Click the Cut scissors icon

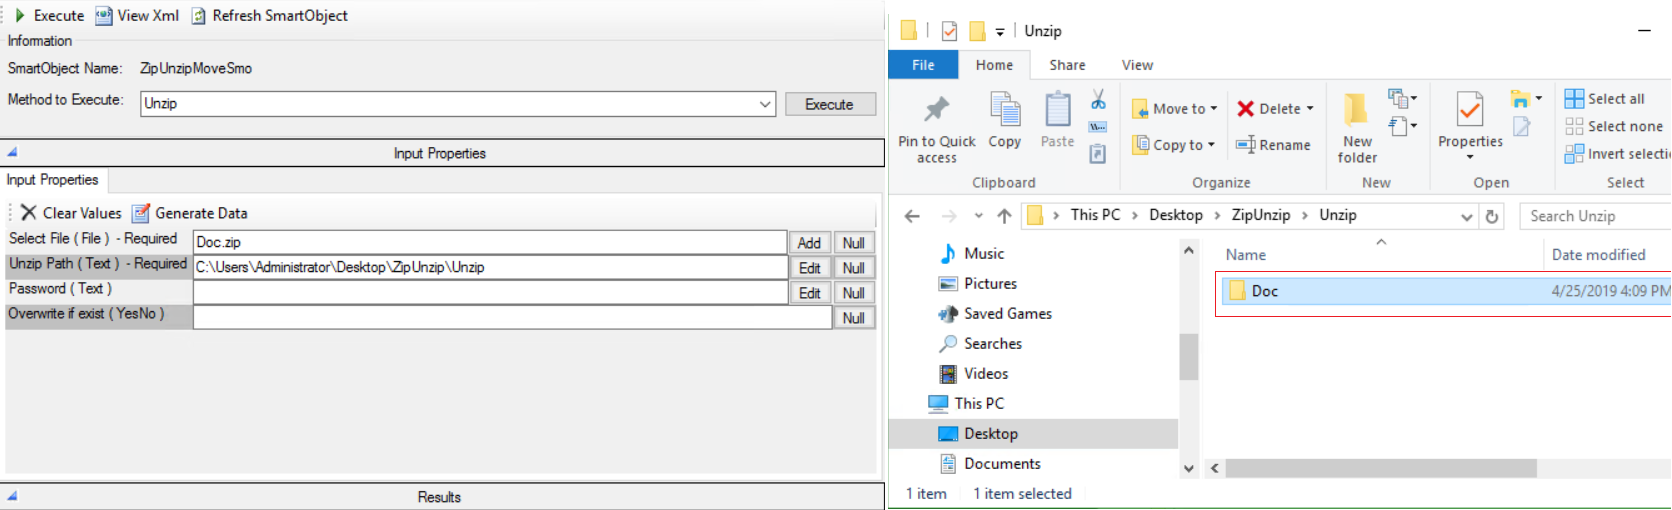(1098, 99)
